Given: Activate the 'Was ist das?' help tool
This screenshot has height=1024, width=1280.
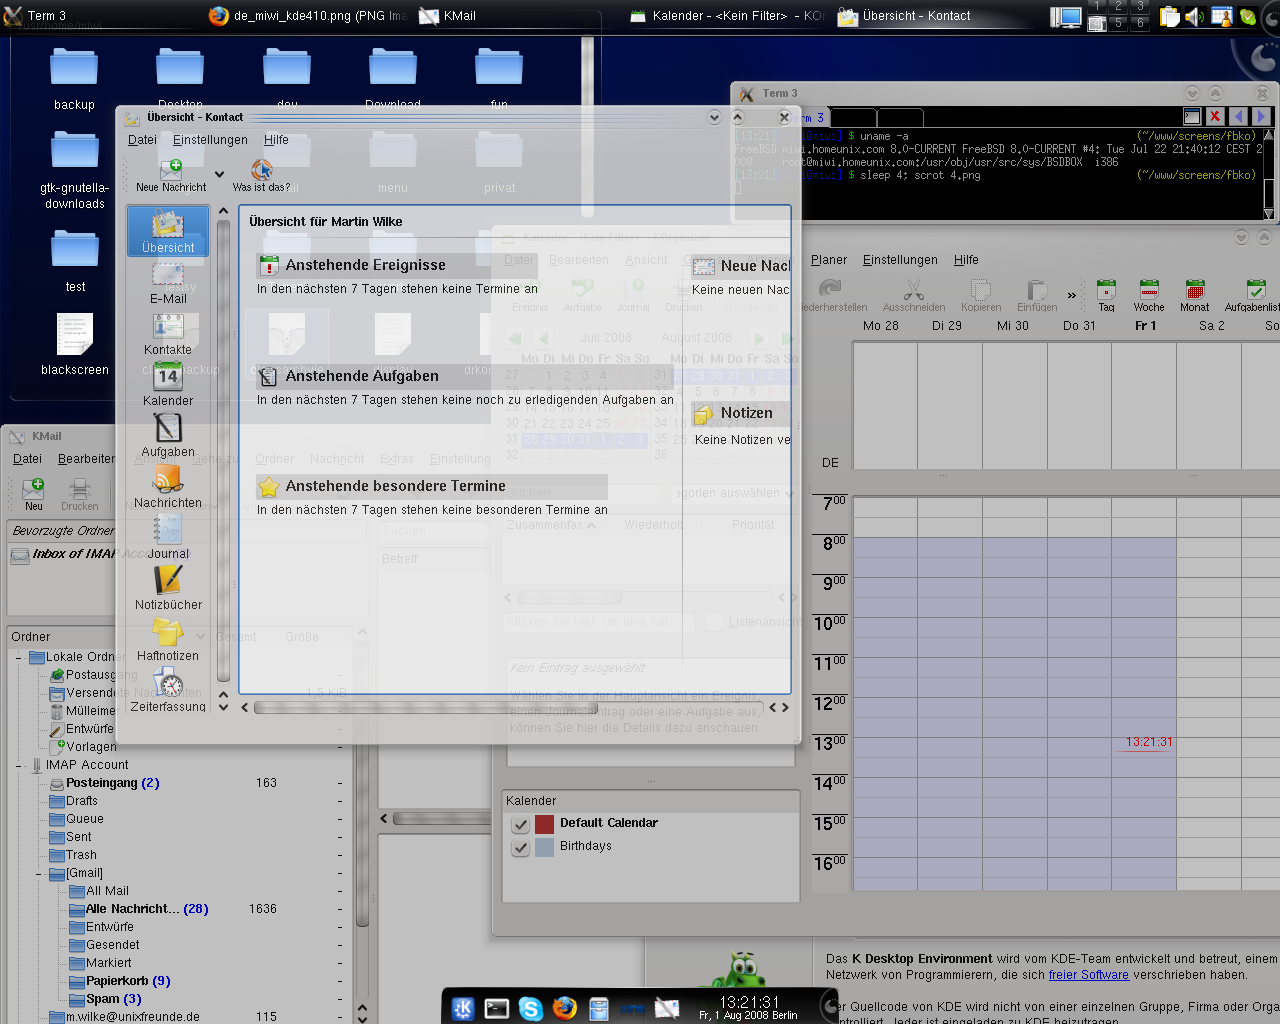Looking at the screenshot, I should click(x=261, y=175).
